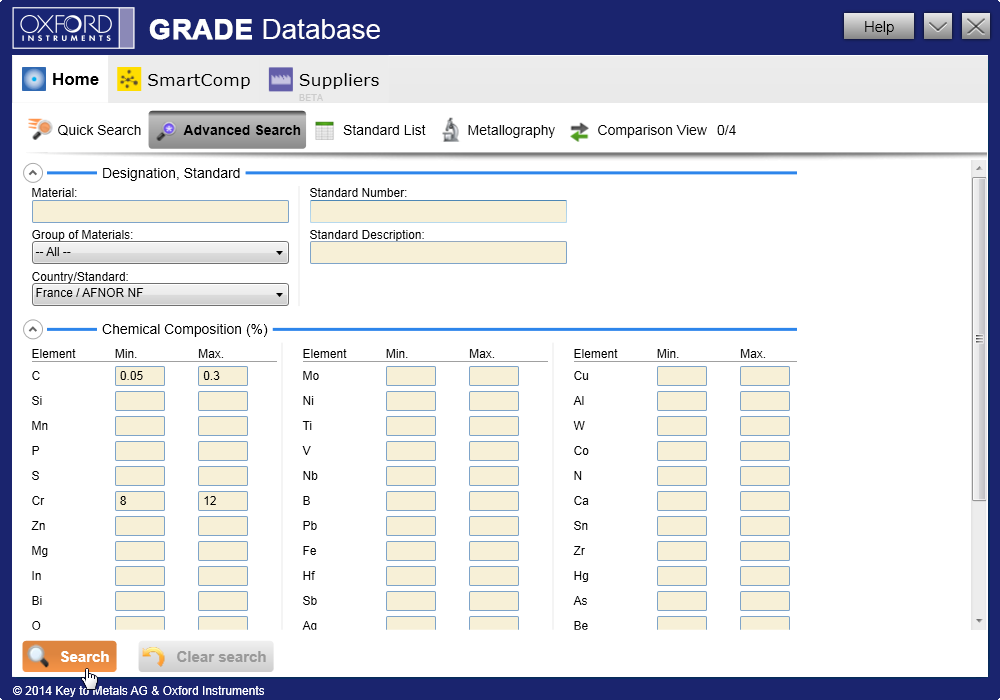1000x700 pixels.
Task: Click the C Max. field showing 0.3
Action: (x=223, y=376)
